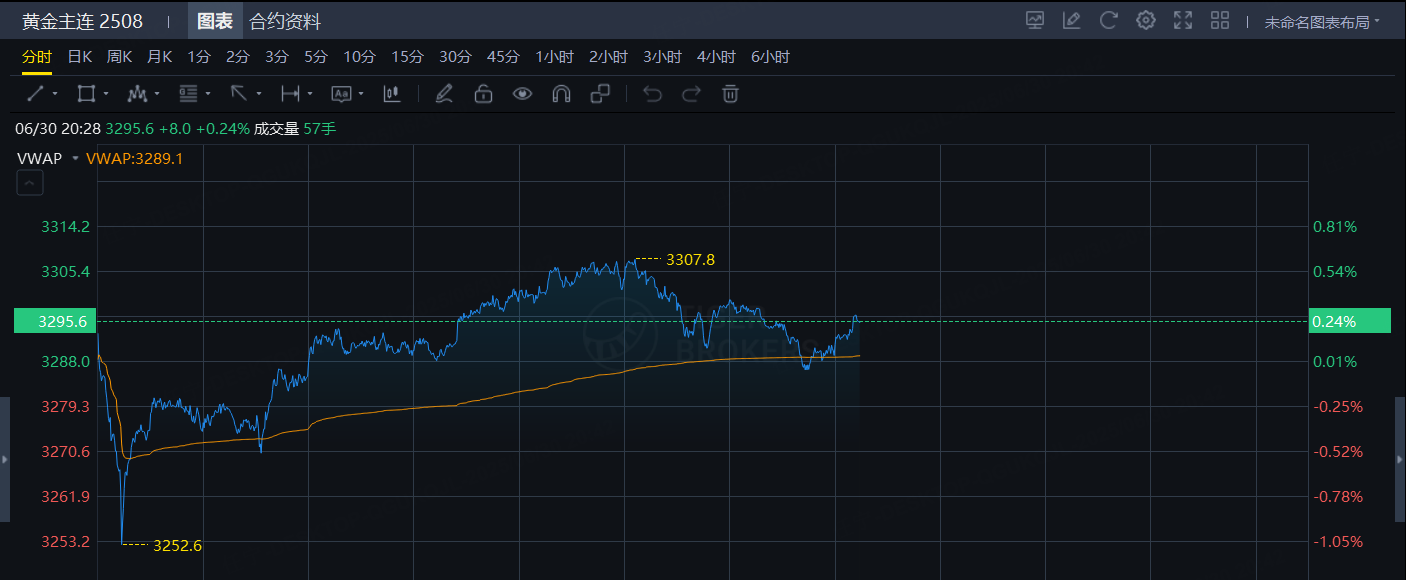1406x580 pixels.
Task: Open chart settings gear icon
Action: tap(1146, 20)
